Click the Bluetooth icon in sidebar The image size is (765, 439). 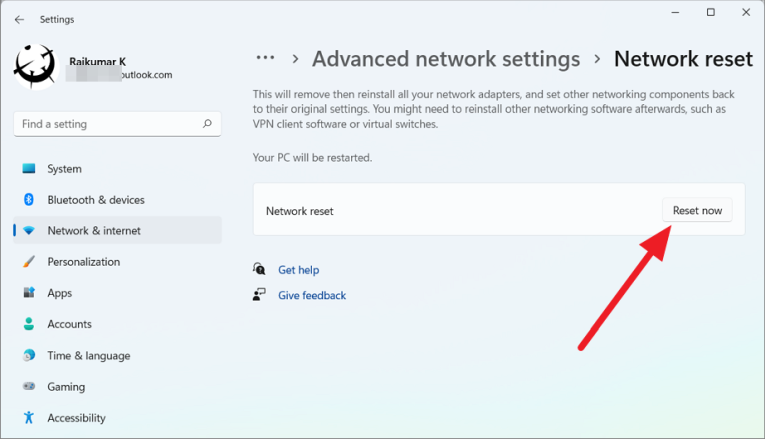click(x=29, y=200)
